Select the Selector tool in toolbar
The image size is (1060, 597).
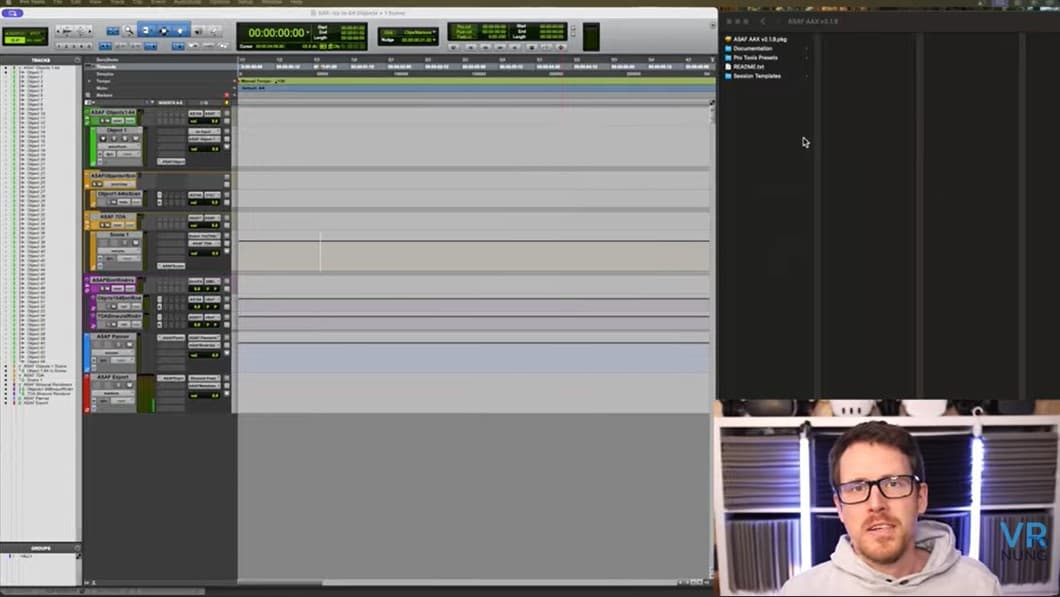164,31
